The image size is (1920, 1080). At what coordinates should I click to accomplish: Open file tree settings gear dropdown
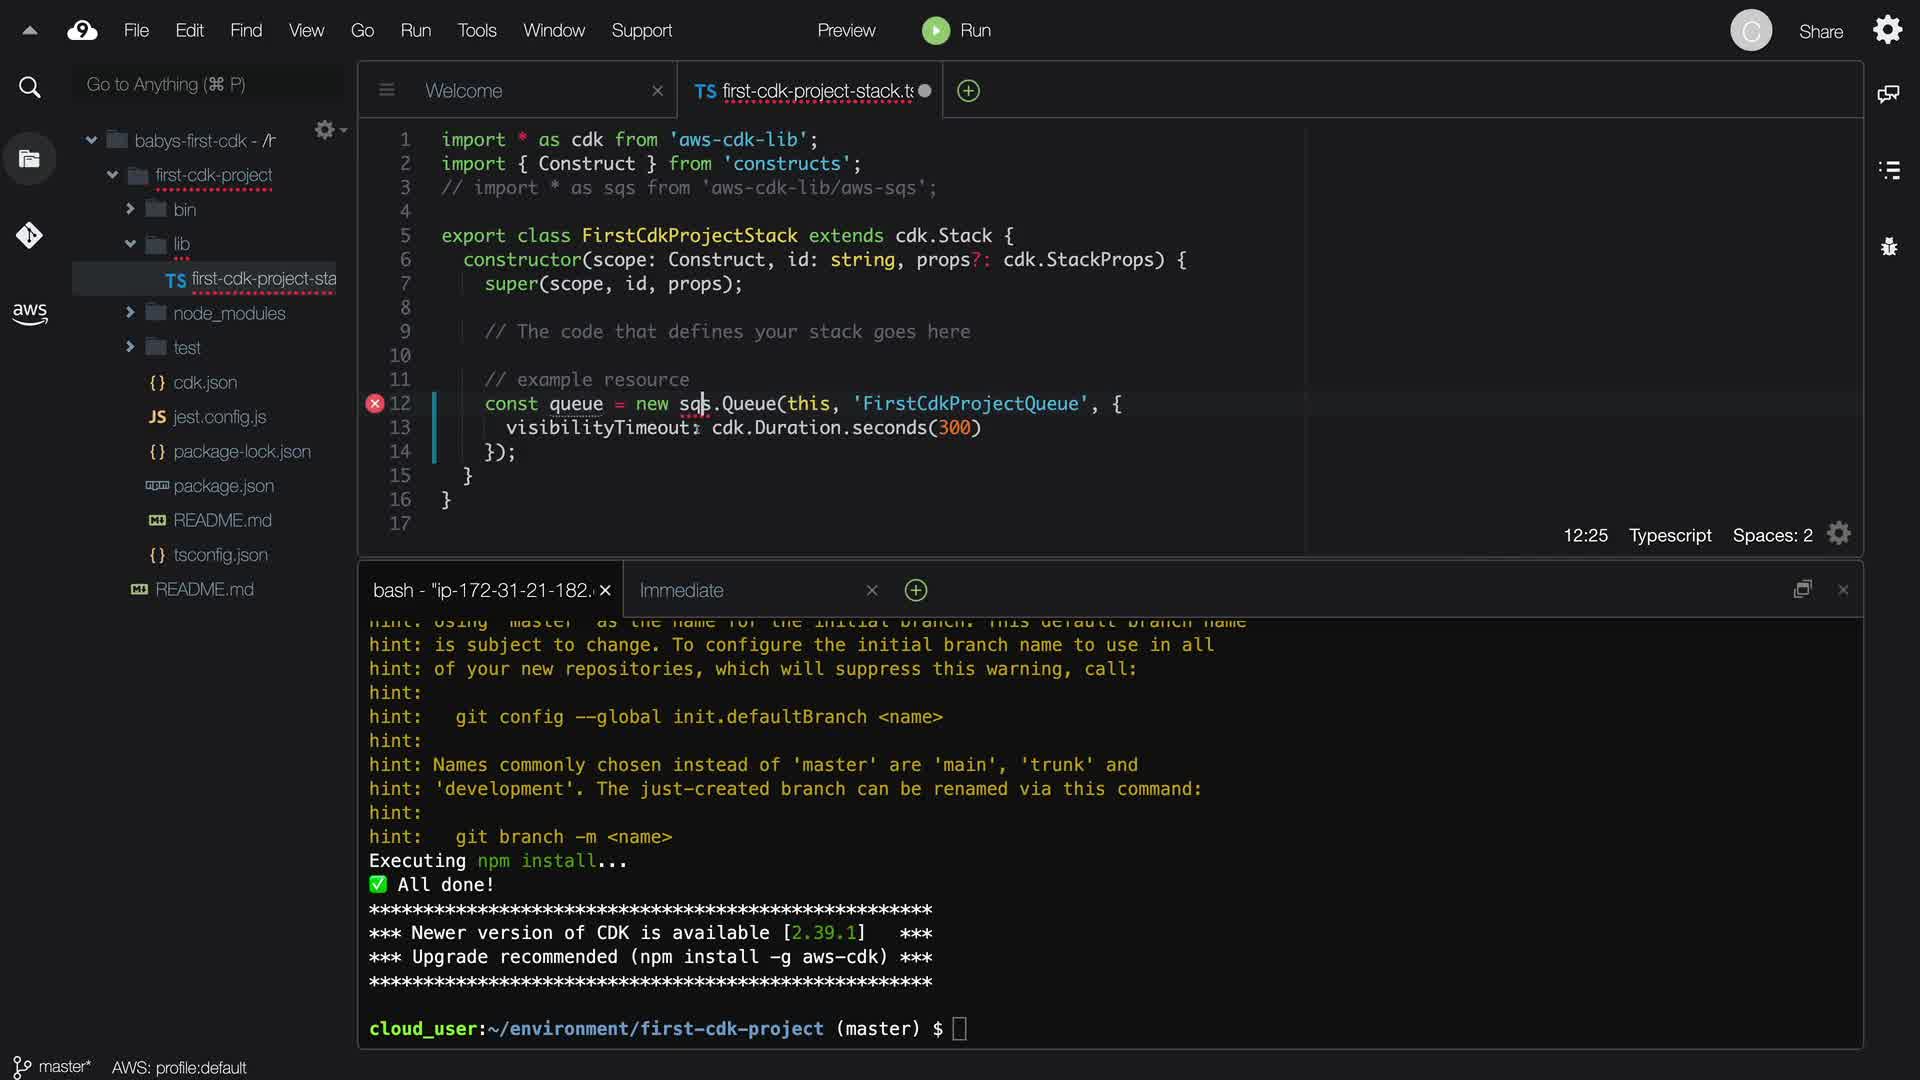coord(328,130)
